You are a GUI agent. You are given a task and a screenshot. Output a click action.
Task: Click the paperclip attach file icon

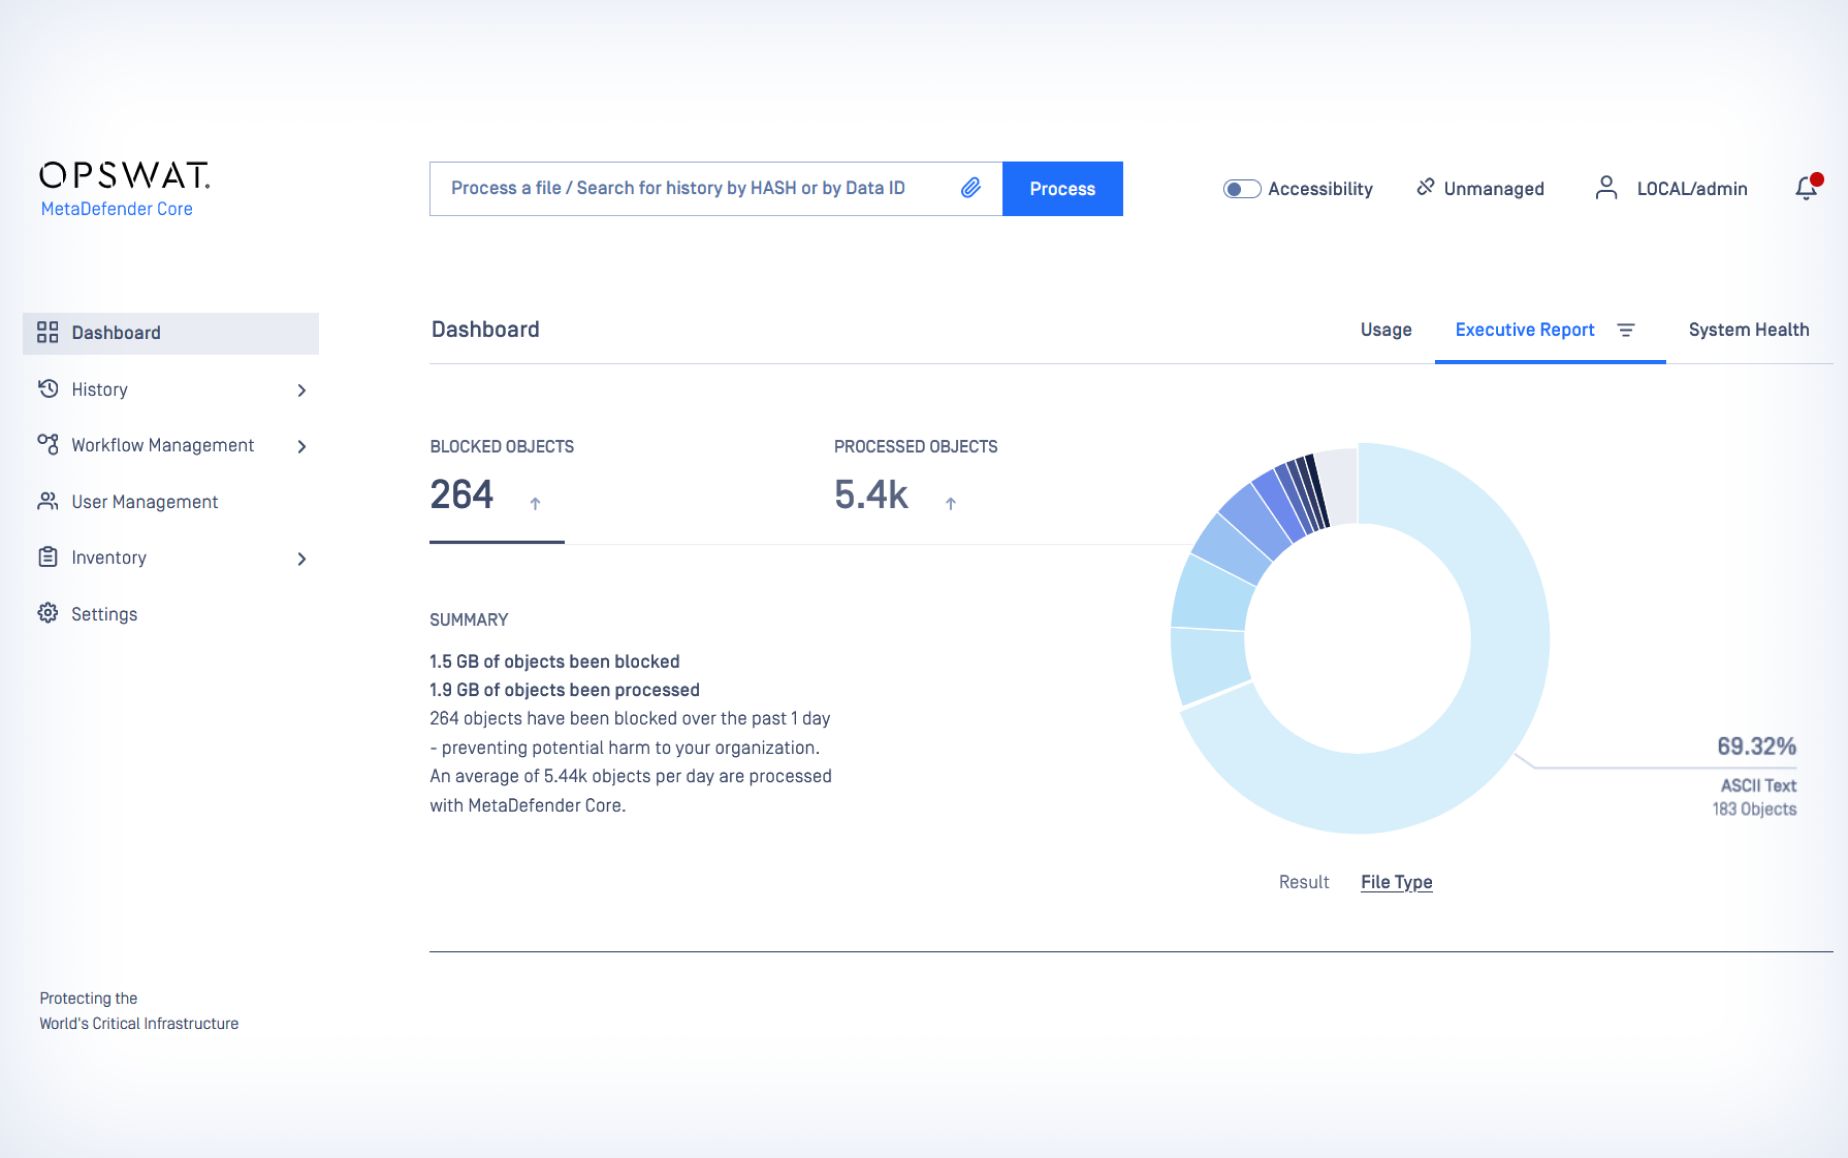pos(970,188)
